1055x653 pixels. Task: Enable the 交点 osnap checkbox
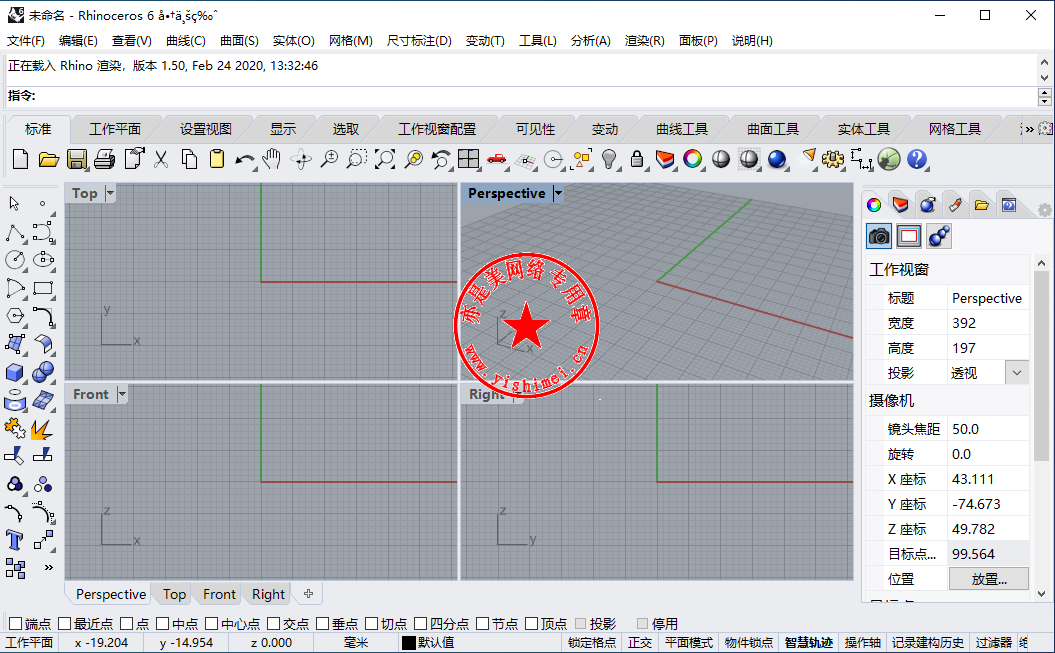(274, 623)
